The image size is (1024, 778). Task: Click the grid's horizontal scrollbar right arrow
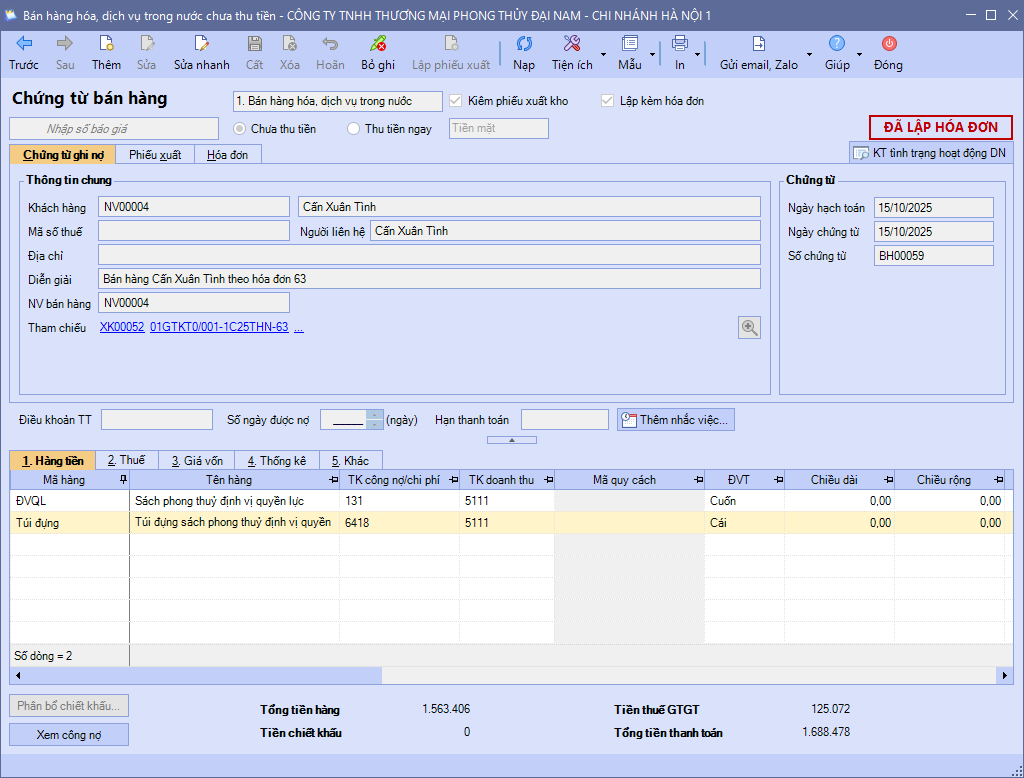click(1005, 676)
